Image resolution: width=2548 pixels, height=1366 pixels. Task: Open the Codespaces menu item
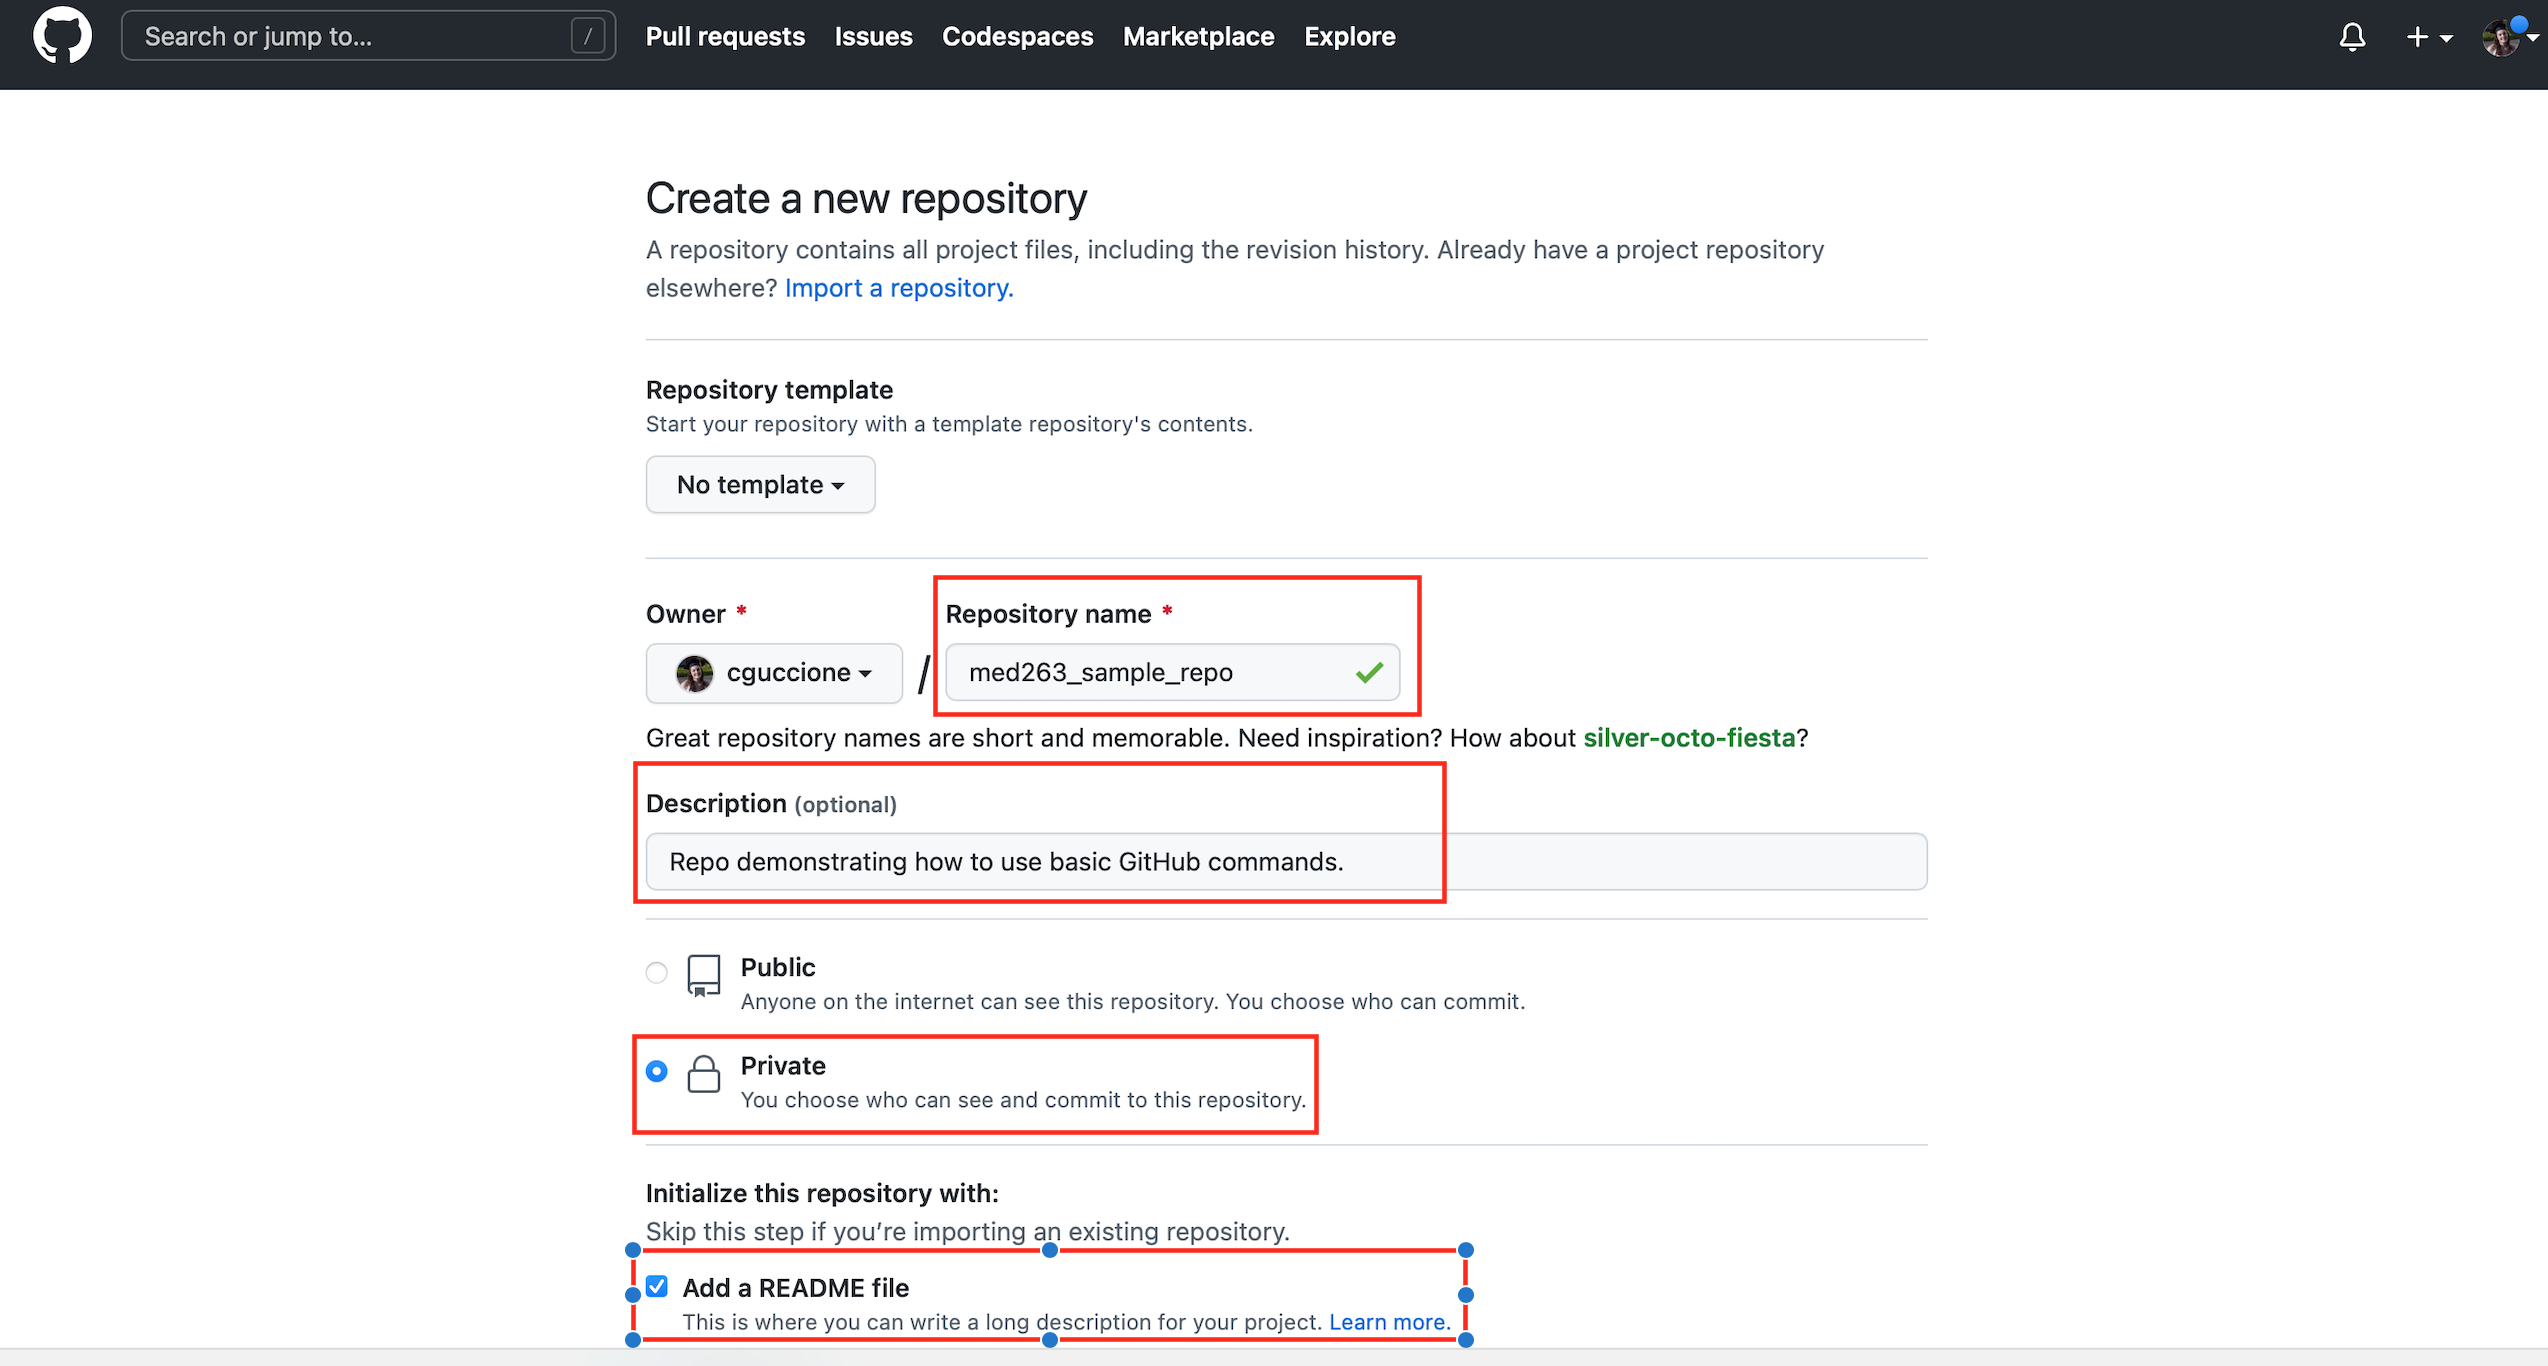(x=1016, y=36)
